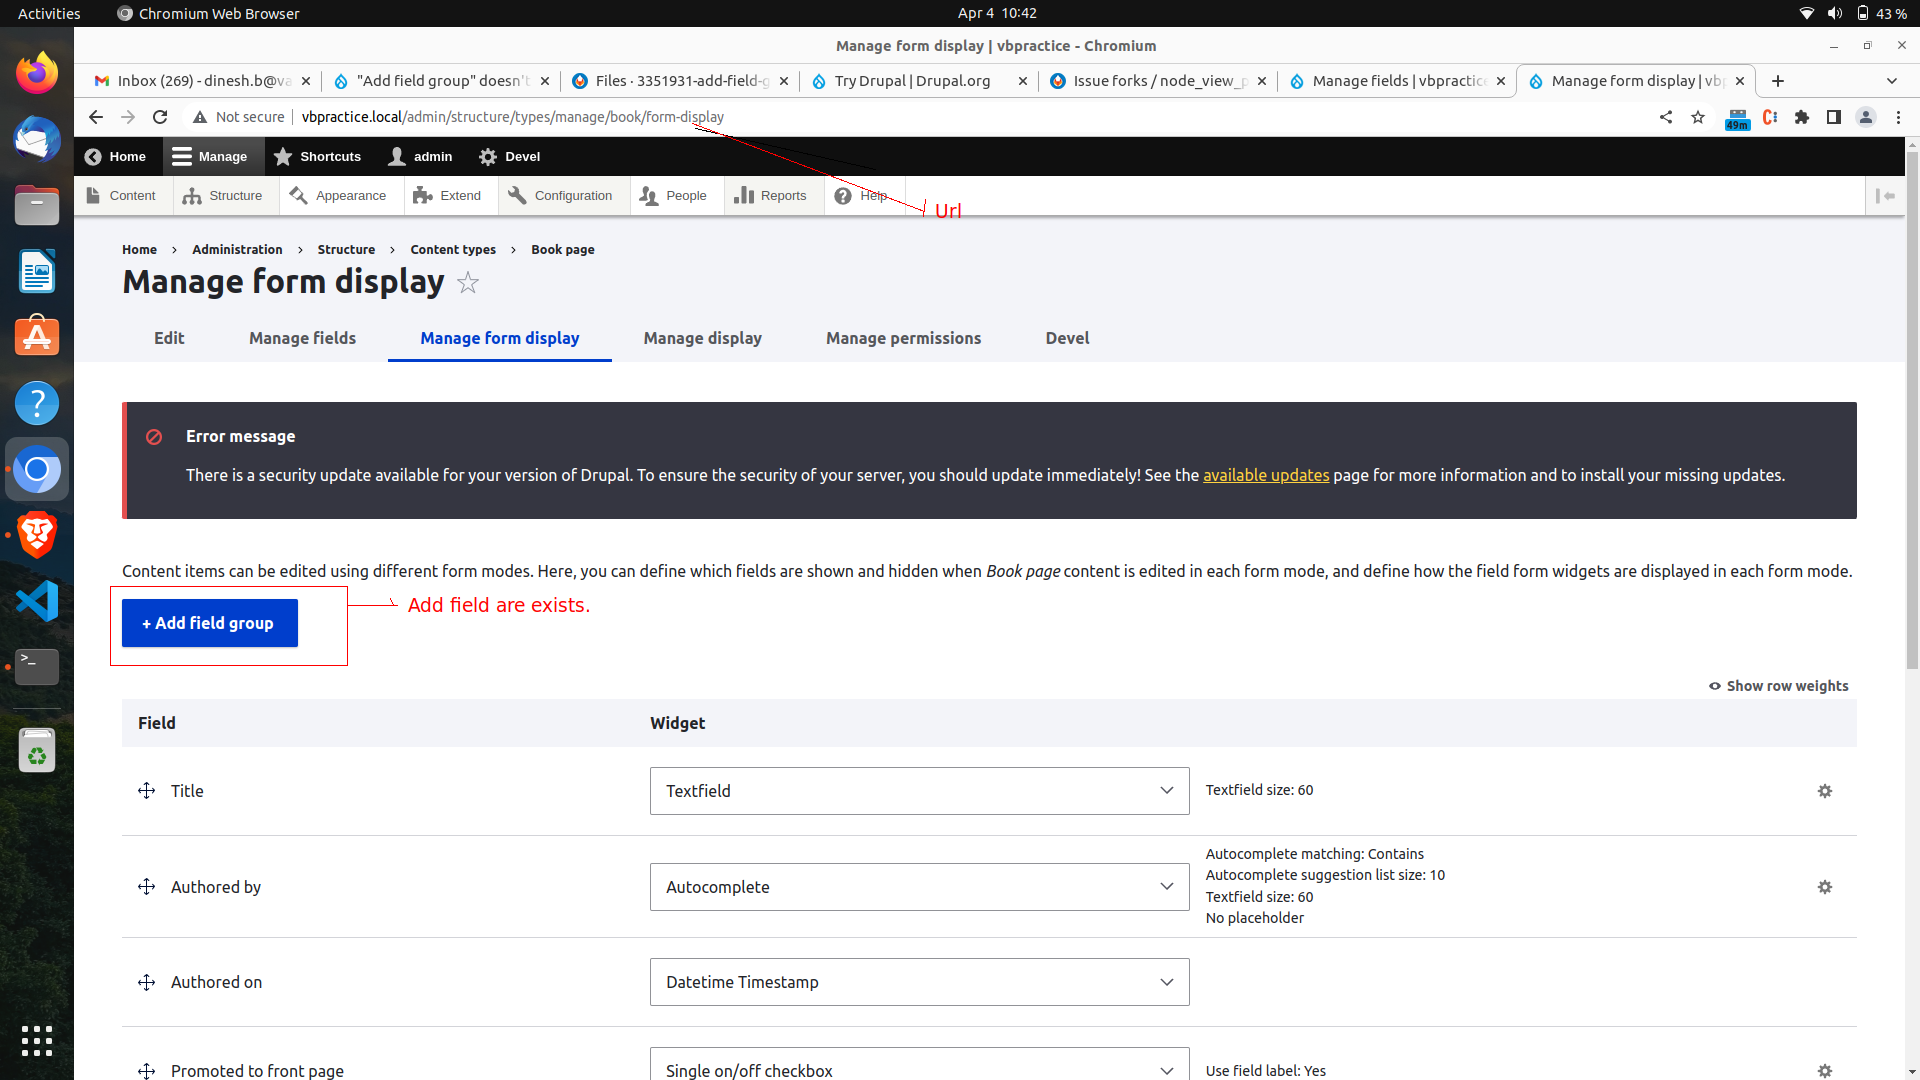Open the Authored by widget settings gear
This screenshot has height=1080, width=1920.
1825,887
